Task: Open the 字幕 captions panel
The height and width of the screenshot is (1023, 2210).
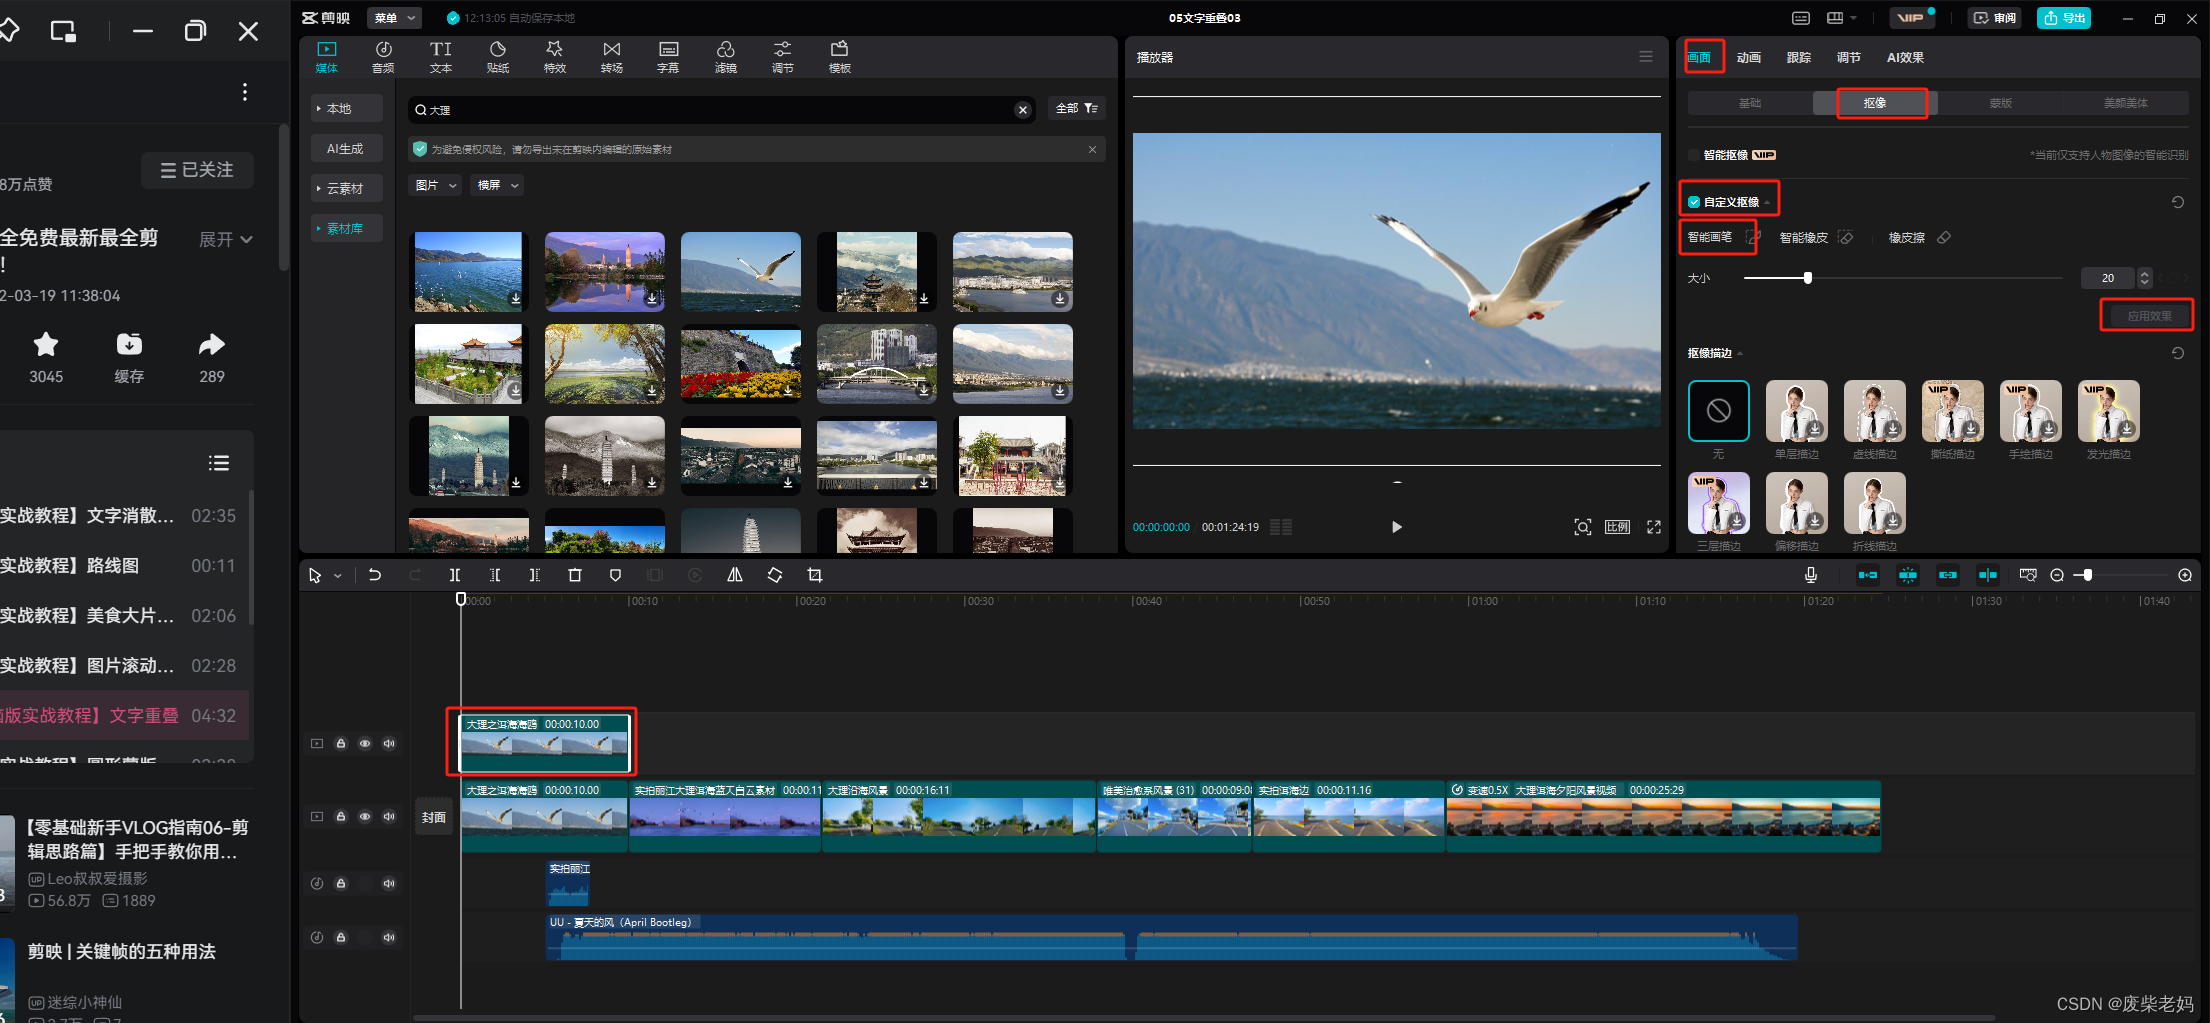Action: [668, 57]
